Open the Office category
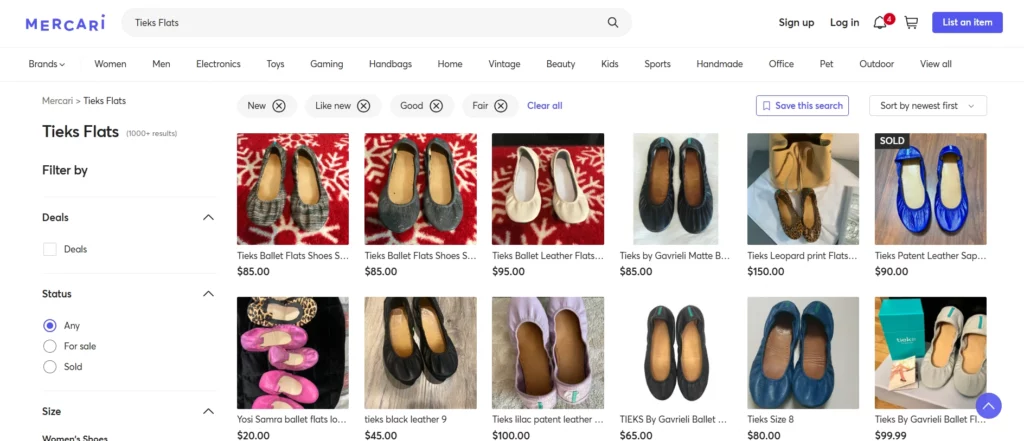Viewport: 1024px width, 441px height. (x=781, y=64)
